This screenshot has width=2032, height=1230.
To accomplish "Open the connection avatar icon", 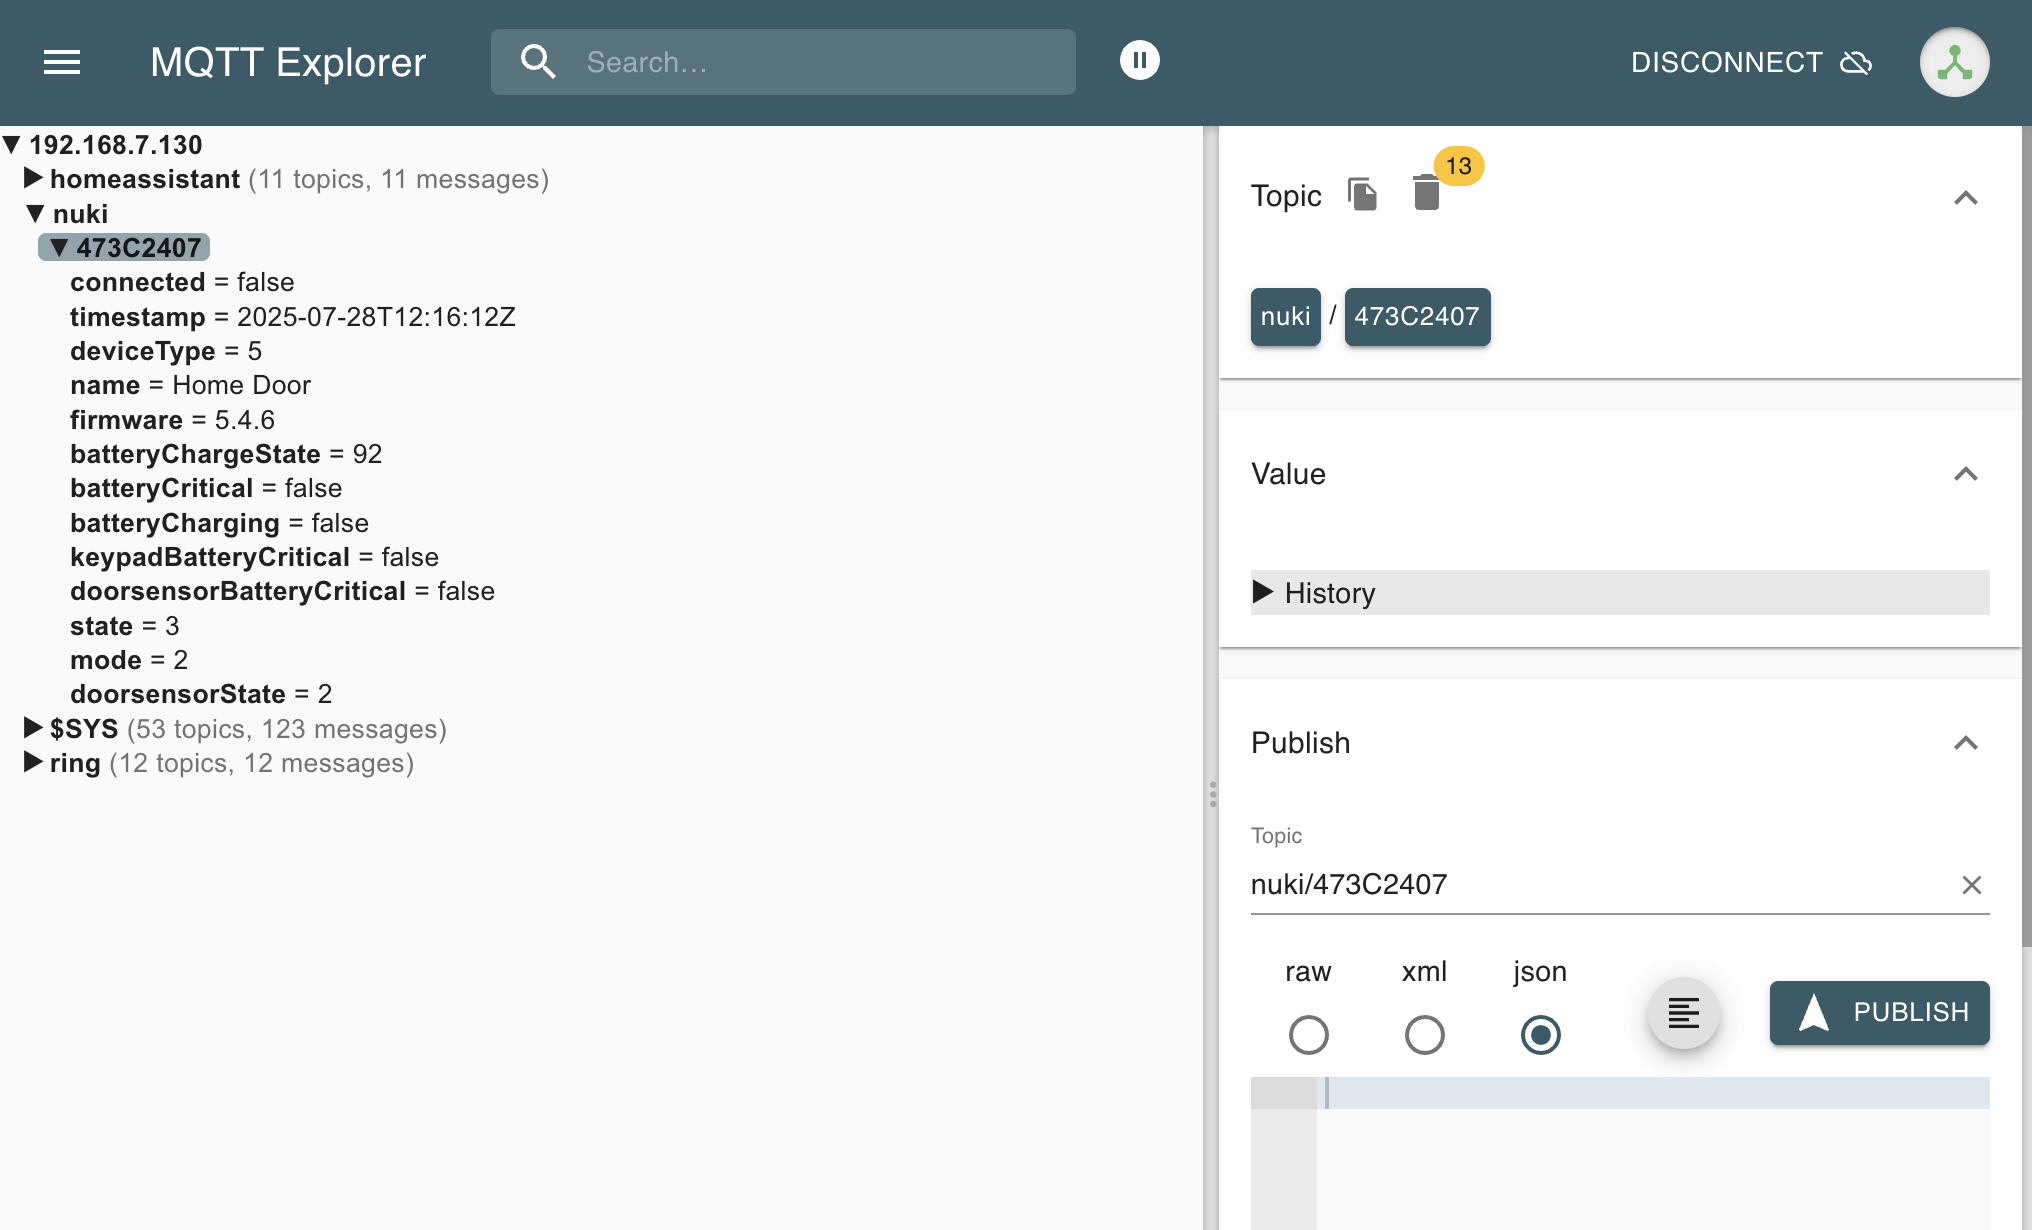I will (1954, 62).
